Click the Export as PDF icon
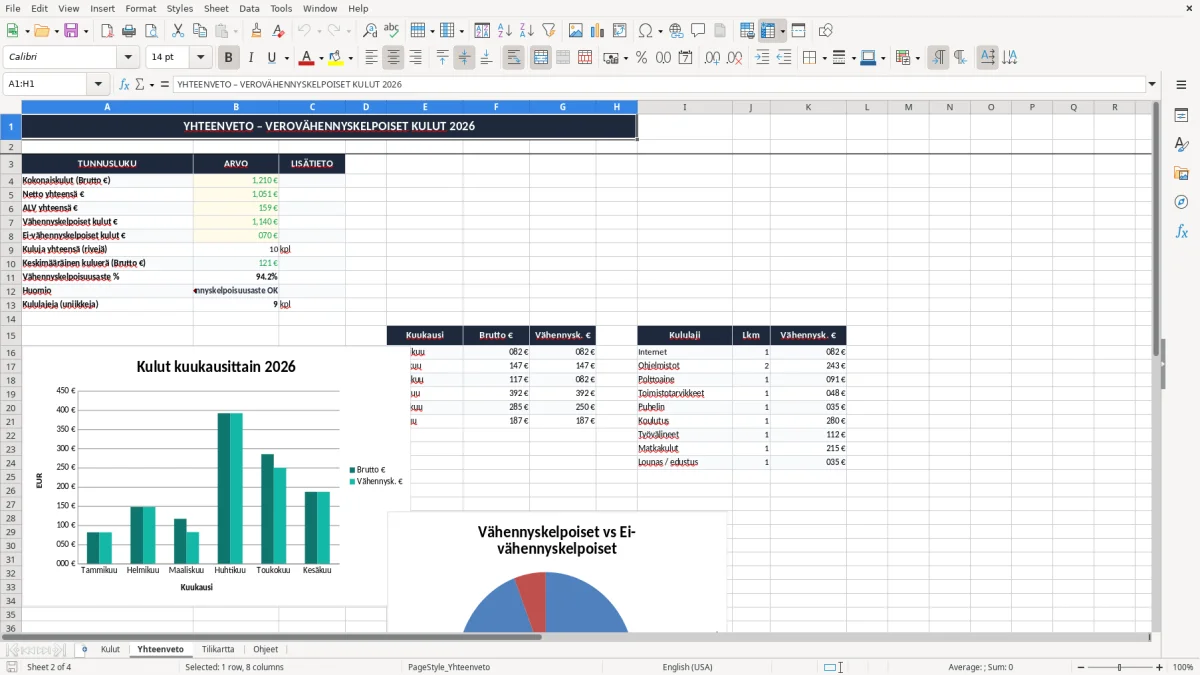Image resolution: width=1200 pixels, height=675 pixels. click(x=107, y=31)
